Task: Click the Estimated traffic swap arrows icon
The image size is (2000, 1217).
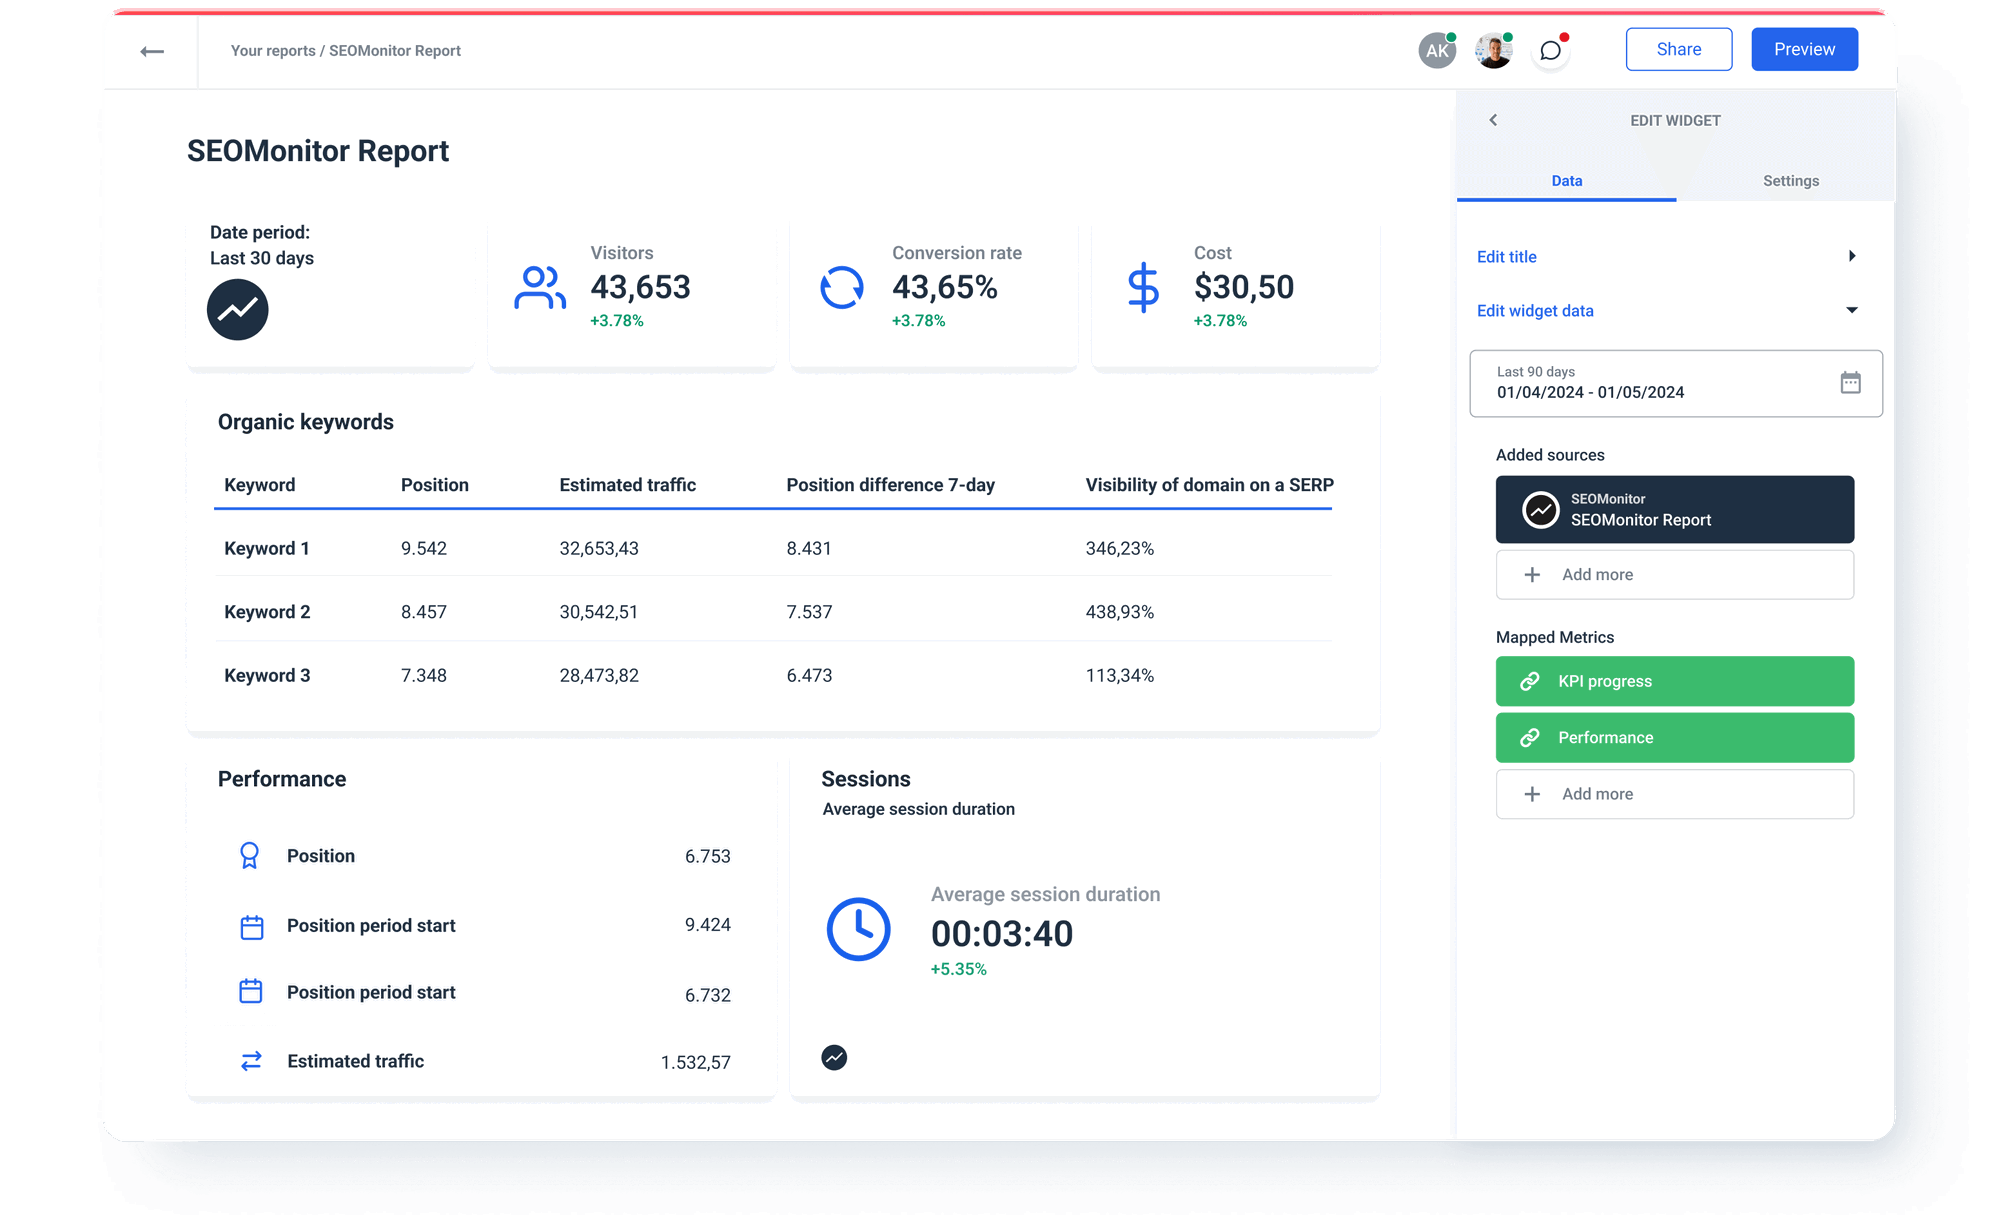Action: click(x=251, y=1061)
